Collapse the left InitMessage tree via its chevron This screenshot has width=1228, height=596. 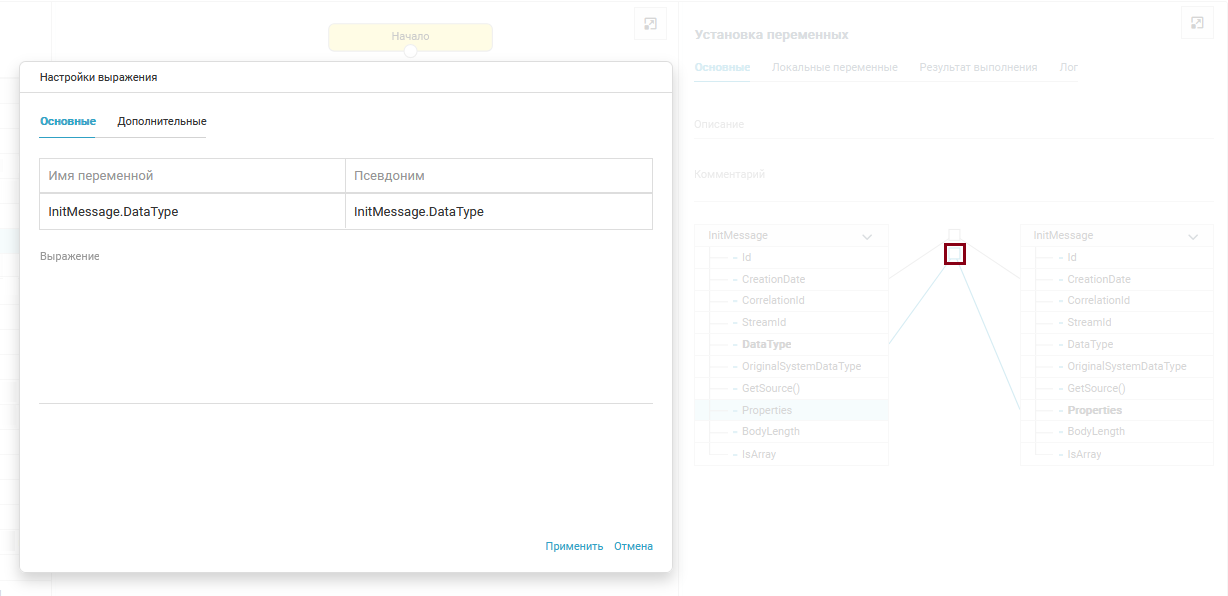[867, 236]
